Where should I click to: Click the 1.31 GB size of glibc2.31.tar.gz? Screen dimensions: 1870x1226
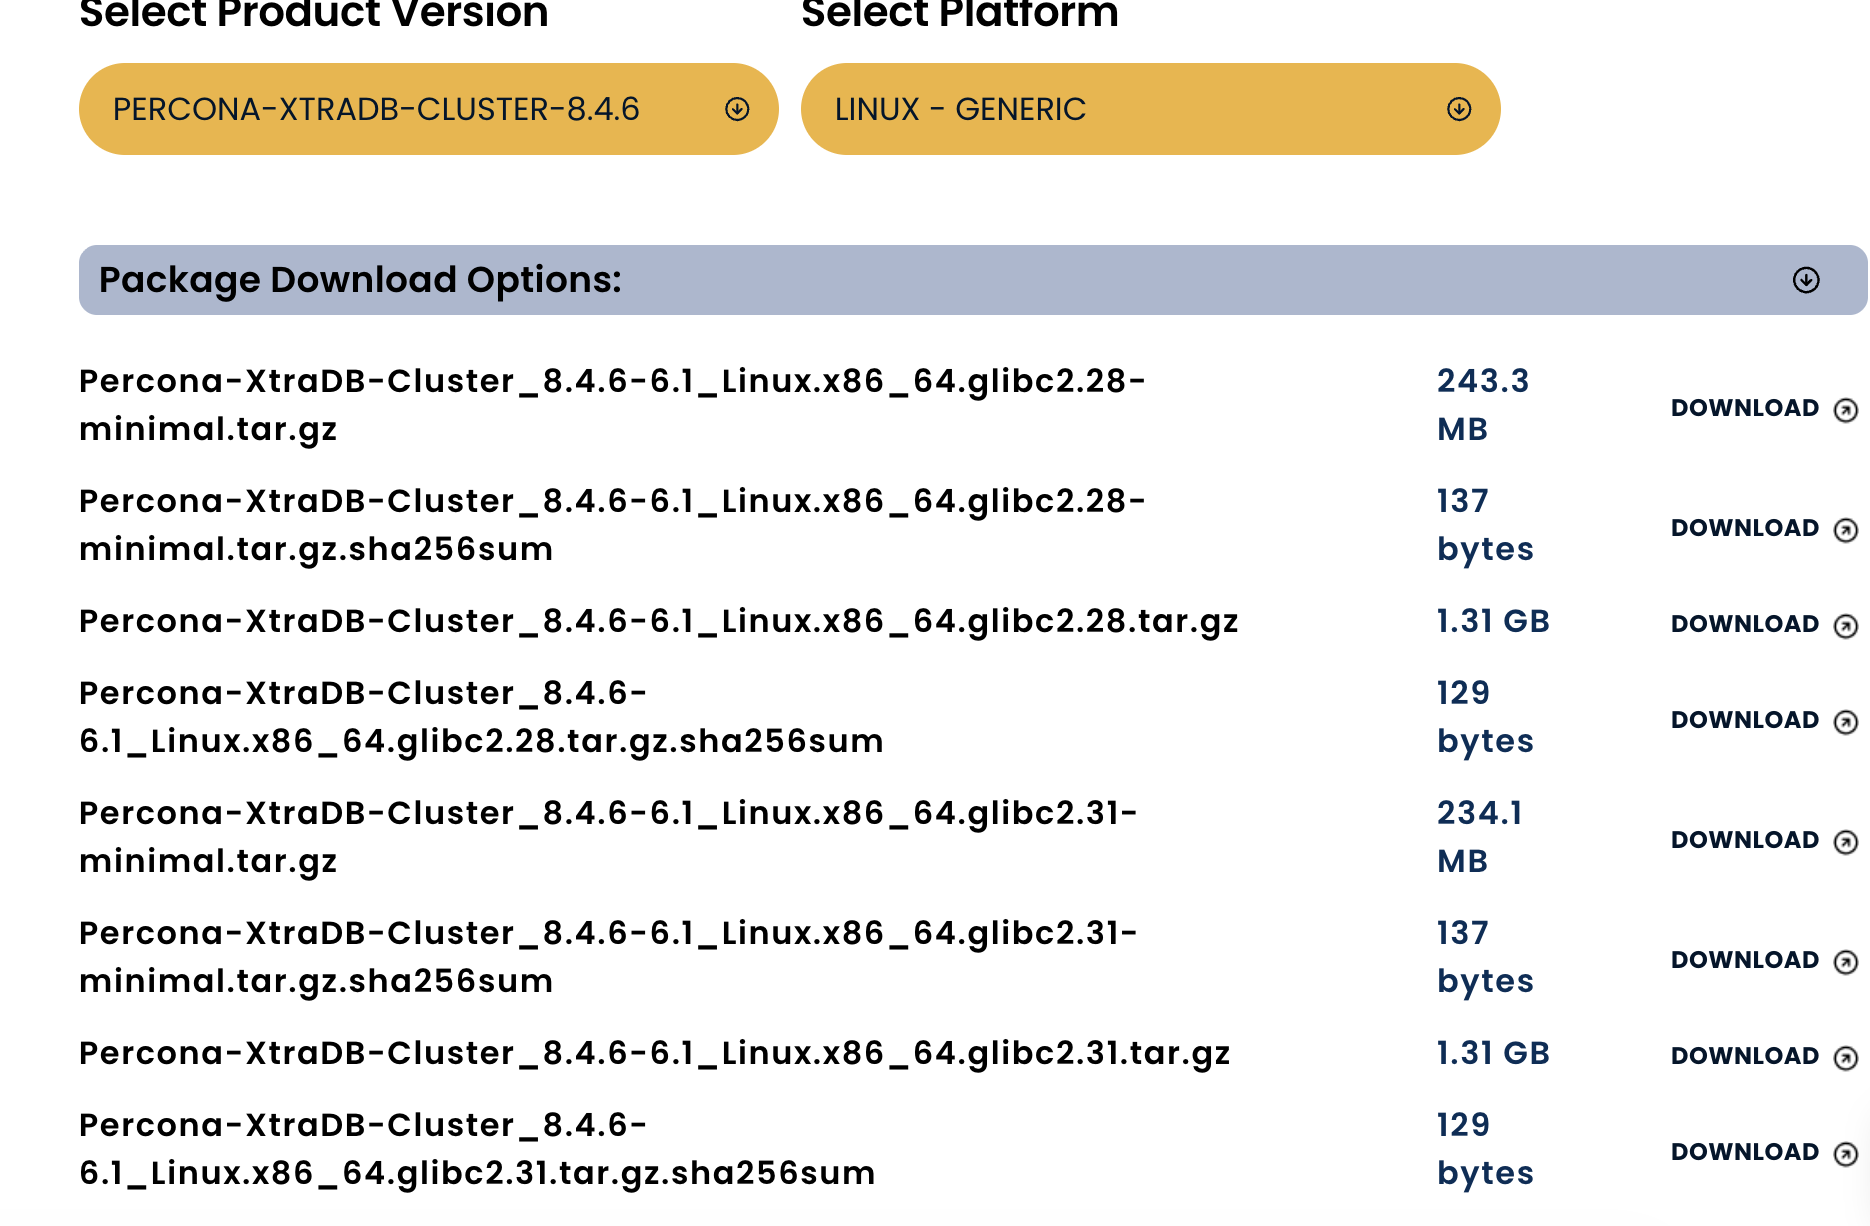coord(1493,1053)
